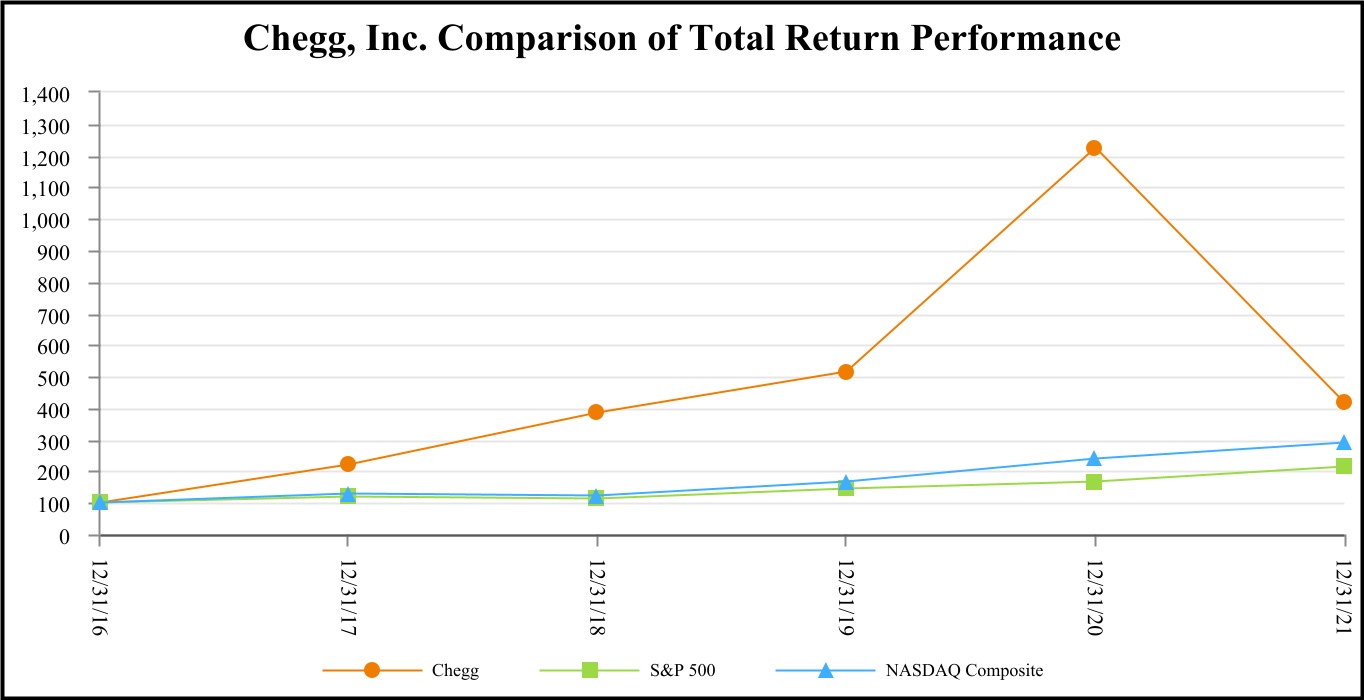Click the green S&P 500 legend marker
The width and height of the screenshot is (1364, 700).
point(590,670)
